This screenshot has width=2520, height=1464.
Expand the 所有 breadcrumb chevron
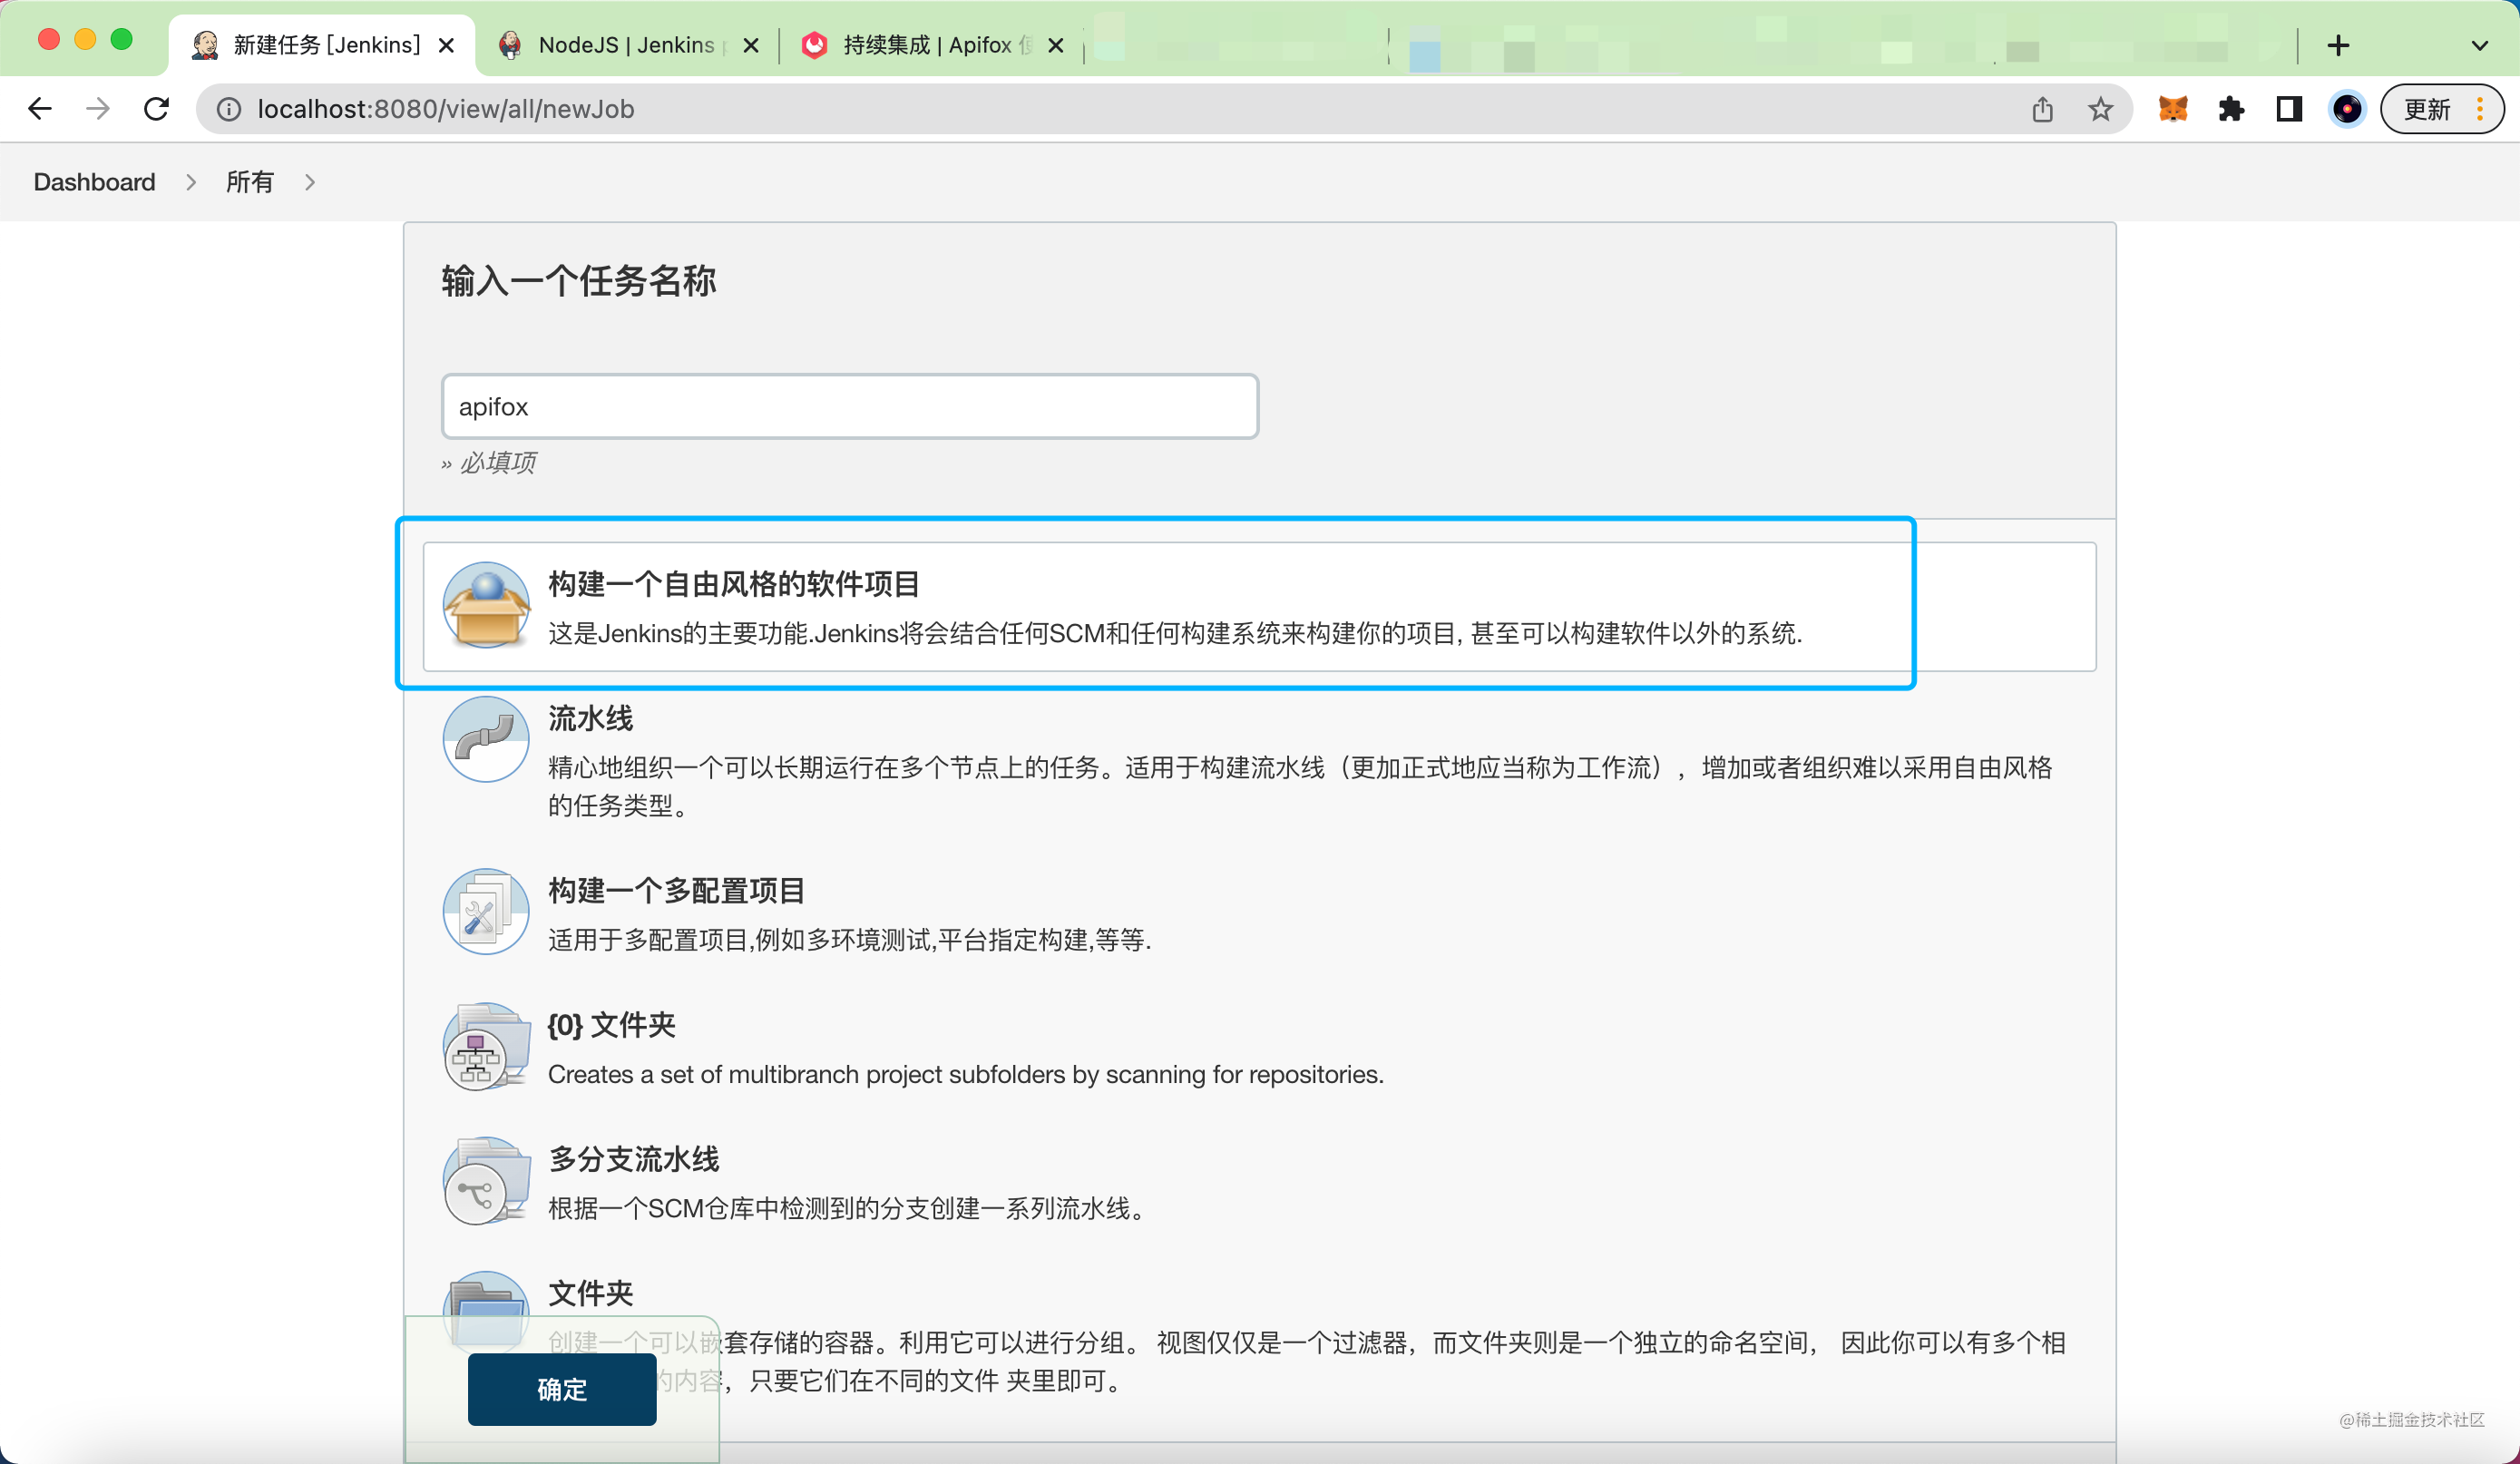point(310,182)
